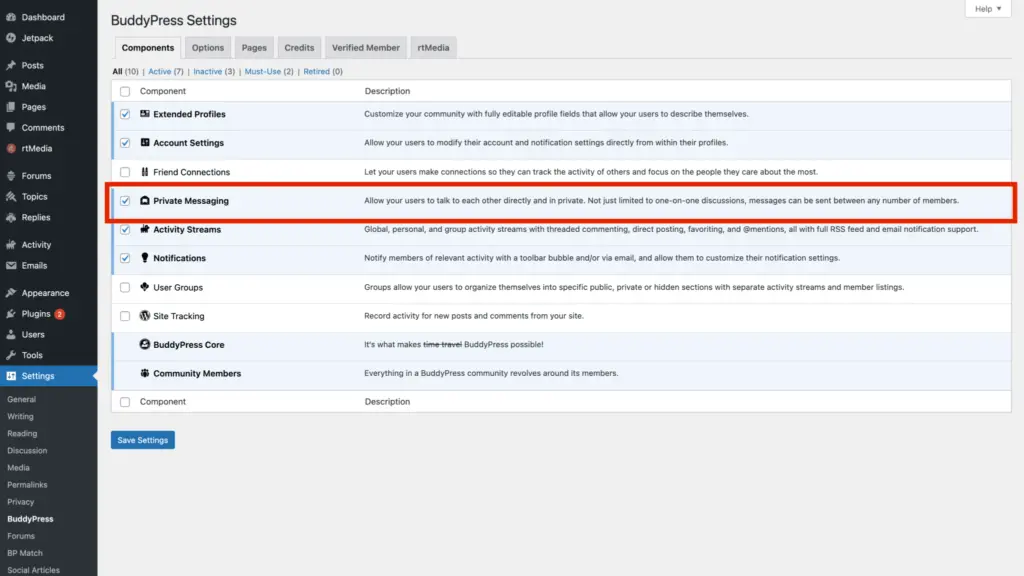Image resolution: width=1024 pixels, height=576 pixels.
Task: Click the Appearance brush icon
Action: tap(11, 294)
